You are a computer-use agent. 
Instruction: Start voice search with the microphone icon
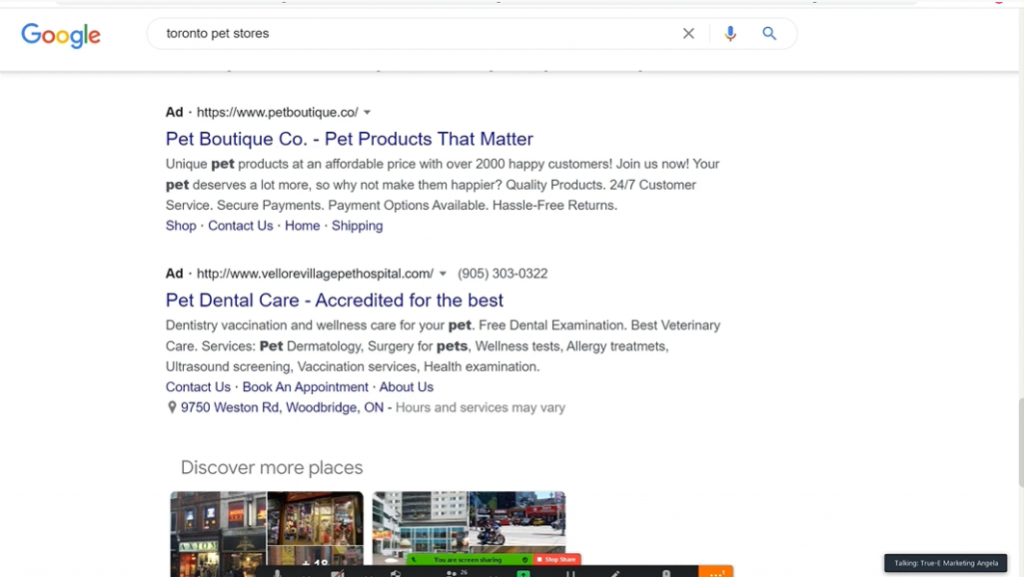pos(730,34)
